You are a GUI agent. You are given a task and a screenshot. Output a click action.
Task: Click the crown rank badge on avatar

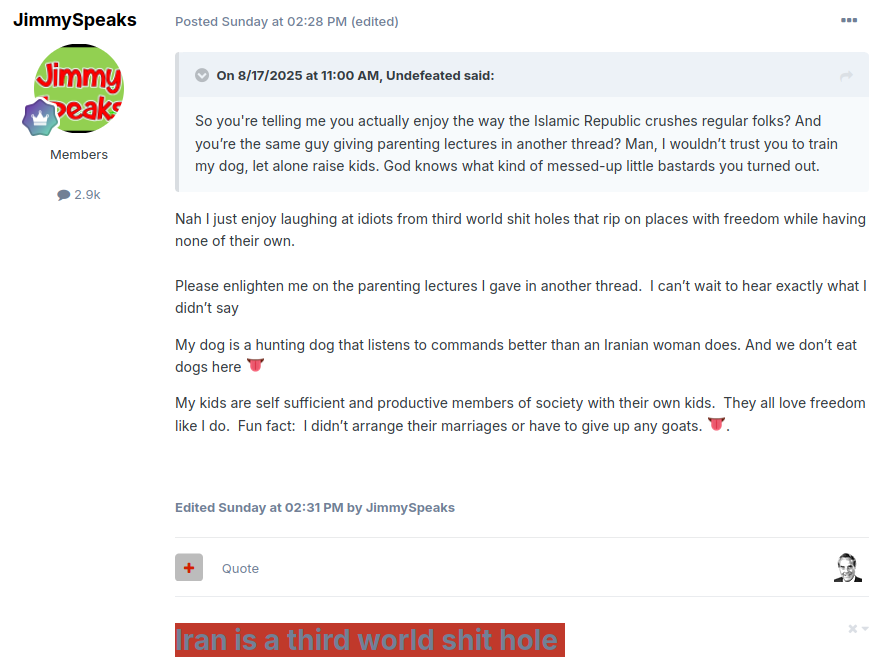[x=40, y=118]
